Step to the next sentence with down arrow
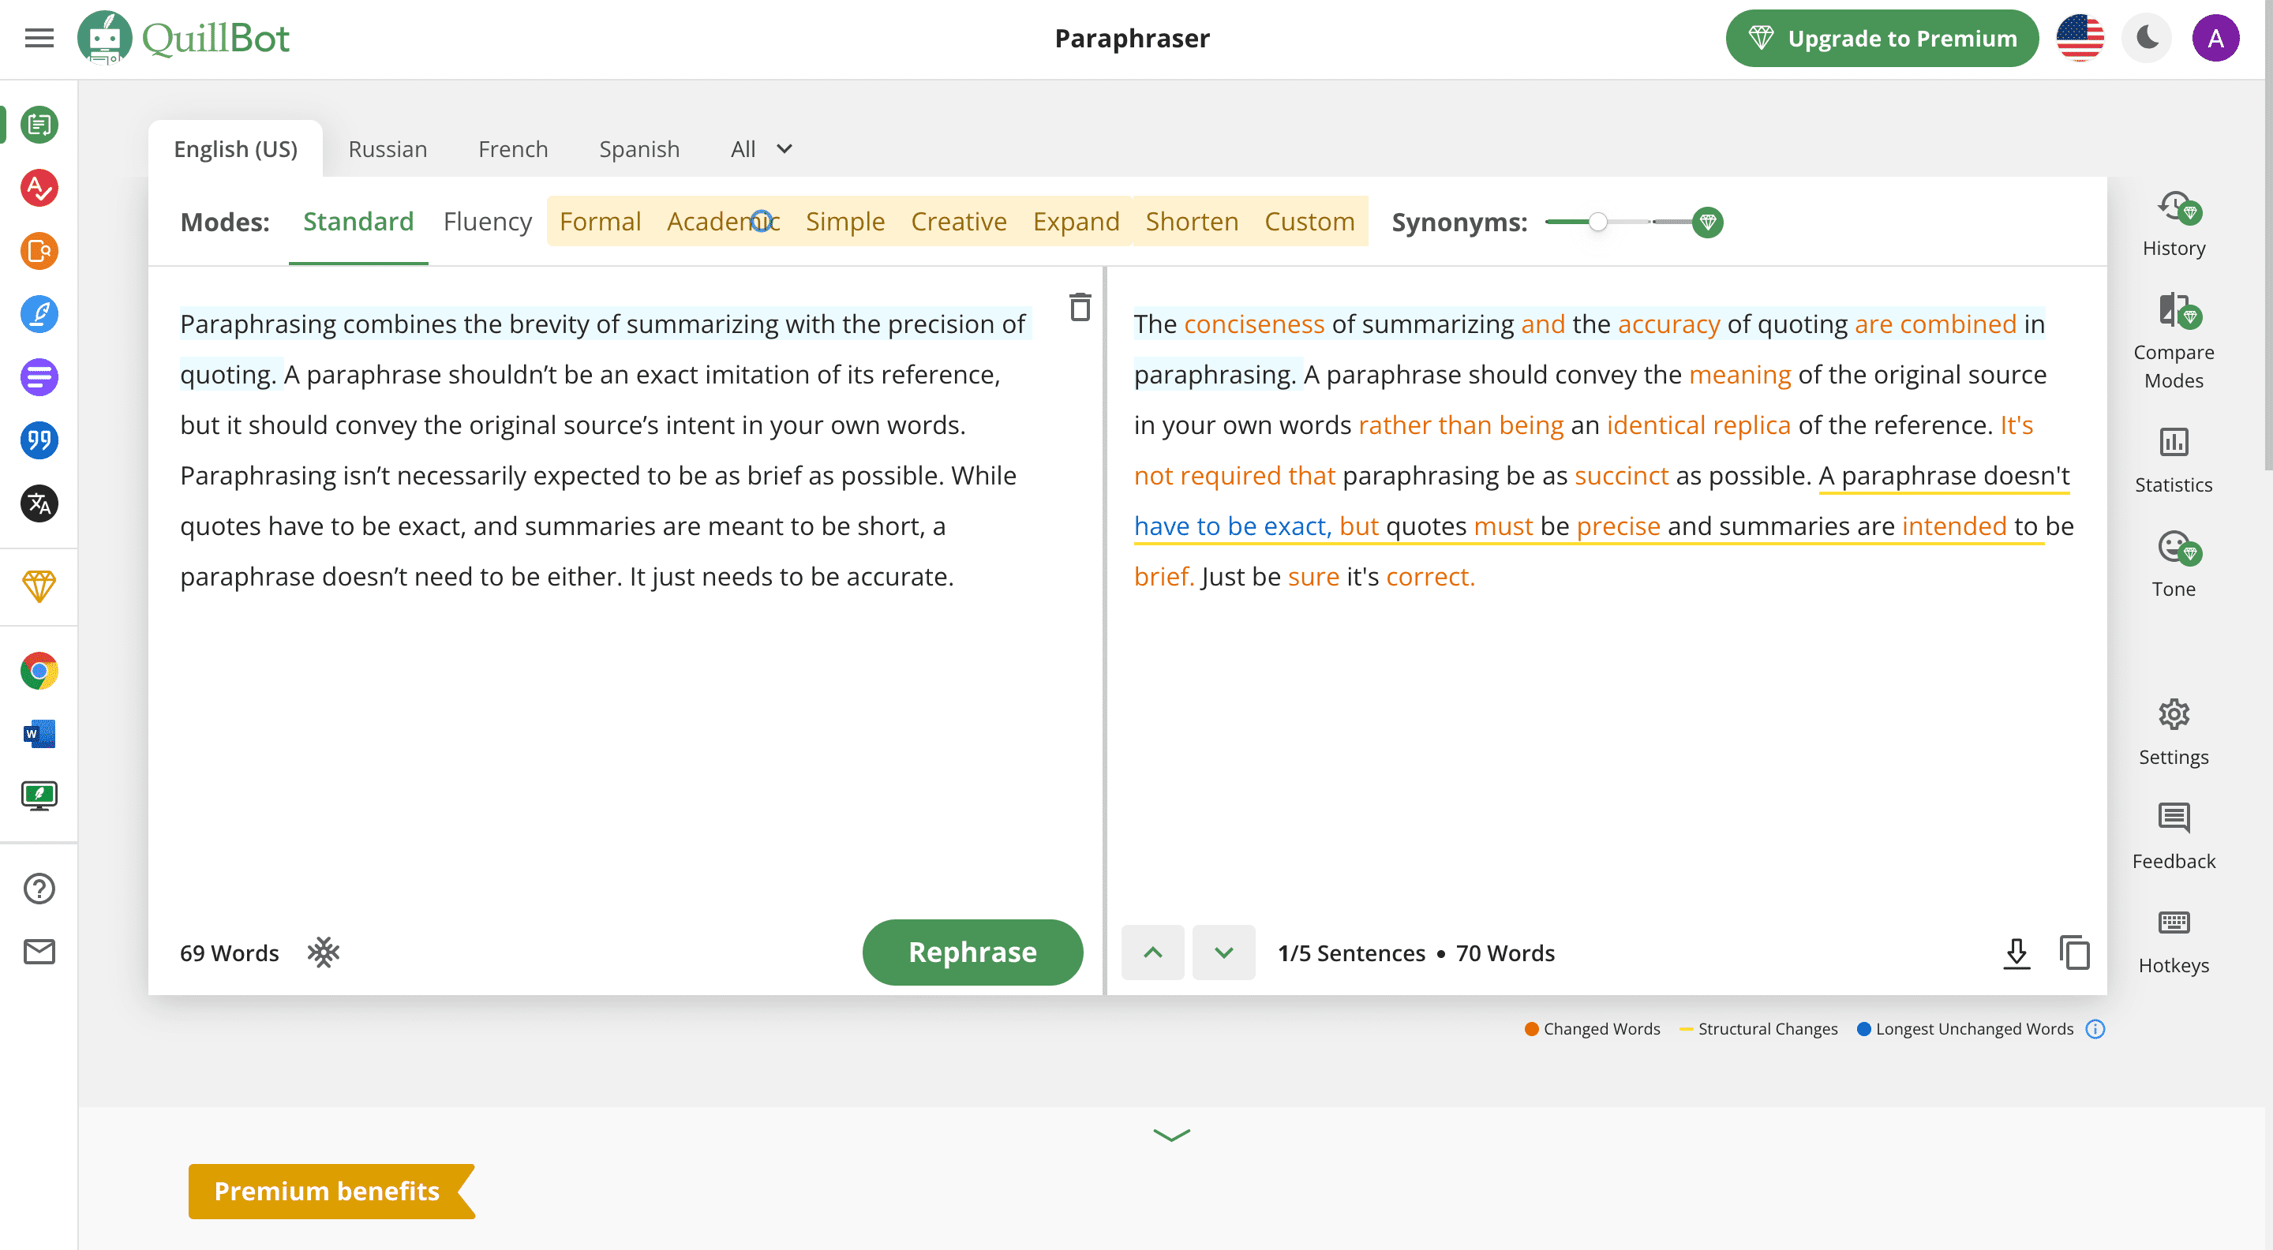 (x=1224, y=952)
